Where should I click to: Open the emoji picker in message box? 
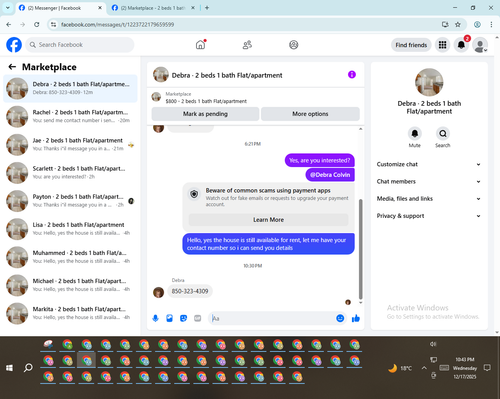340,318
